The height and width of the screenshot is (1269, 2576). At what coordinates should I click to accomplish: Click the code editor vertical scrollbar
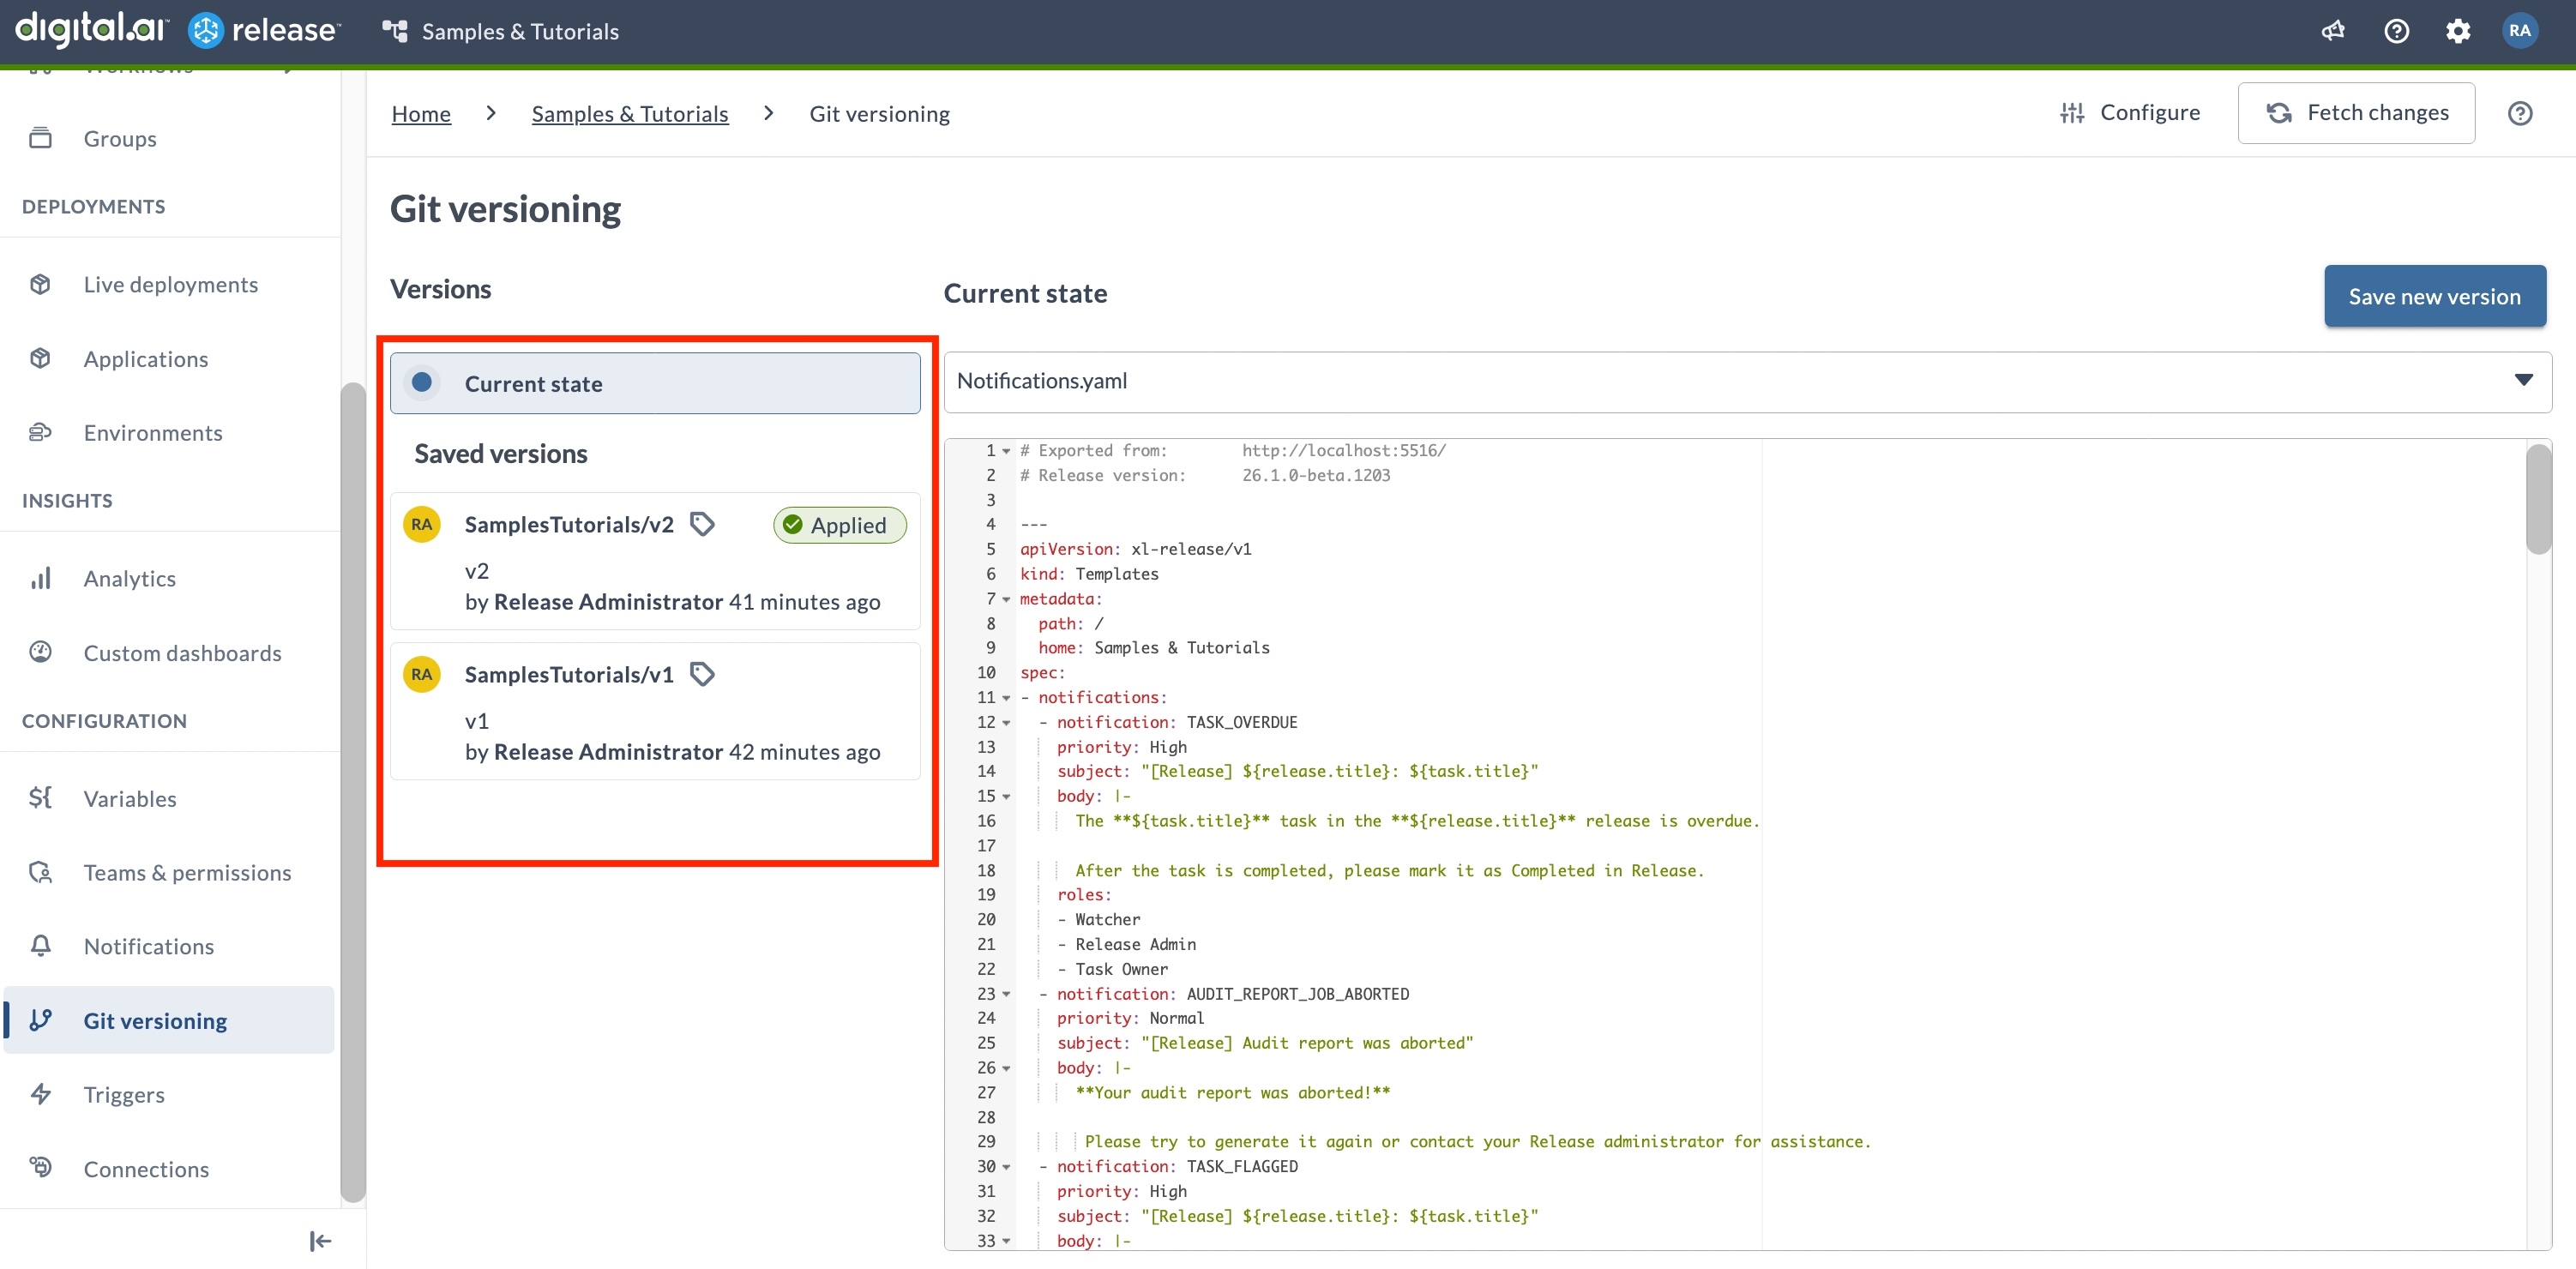coord(2537,500)
